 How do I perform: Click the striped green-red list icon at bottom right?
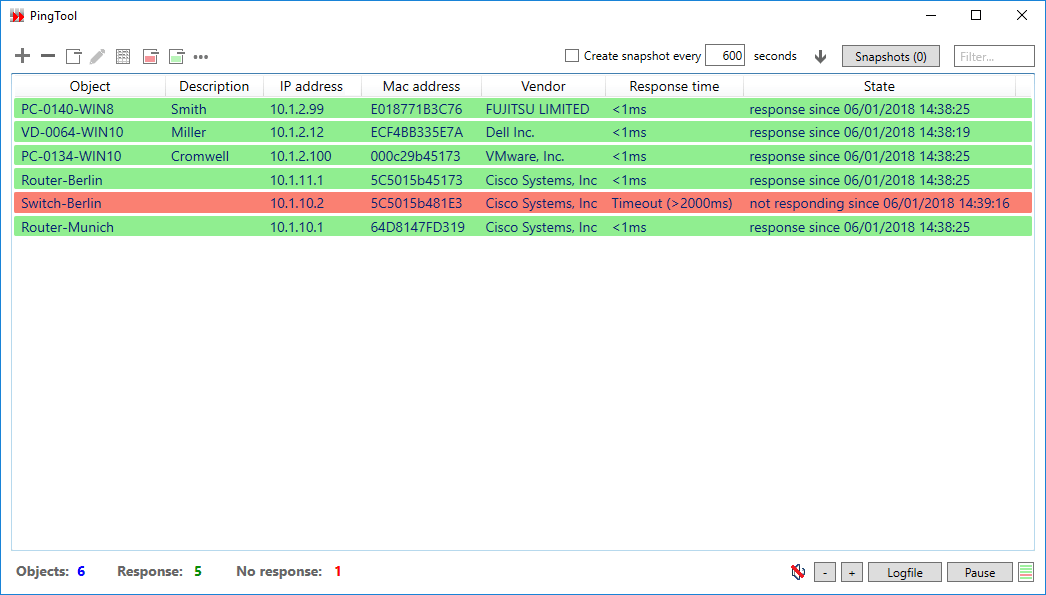coord(1026,572)
